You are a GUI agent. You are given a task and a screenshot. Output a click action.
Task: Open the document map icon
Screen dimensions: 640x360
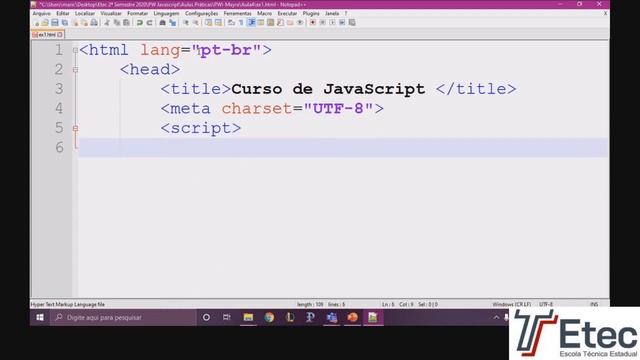[x=270, y=23]
